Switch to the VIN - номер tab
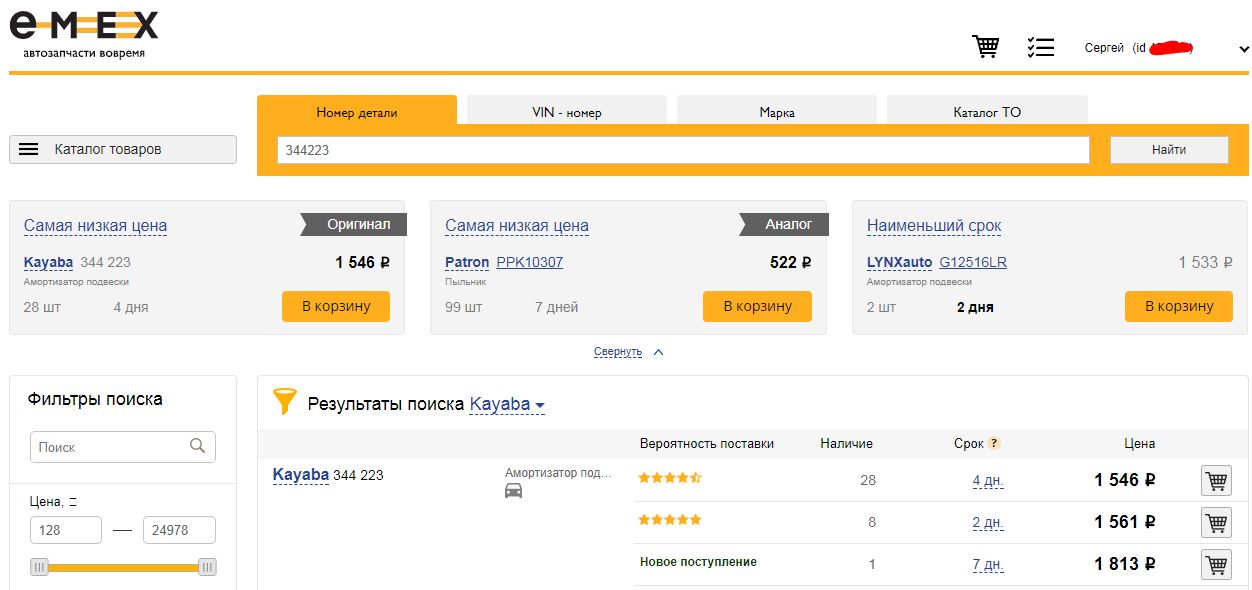 point(566,112)
